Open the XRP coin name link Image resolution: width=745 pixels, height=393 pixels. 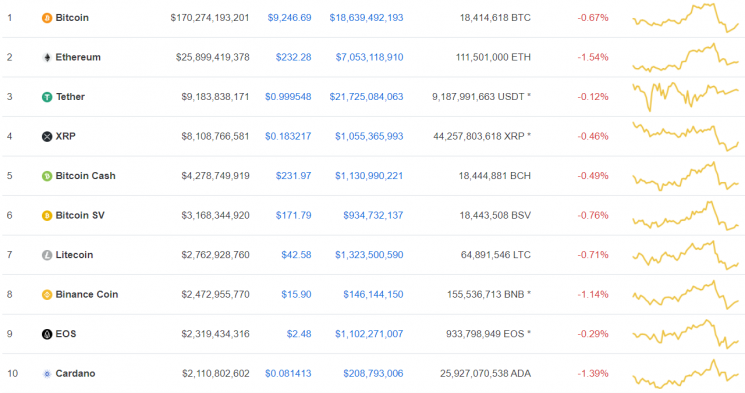point(66,136)
